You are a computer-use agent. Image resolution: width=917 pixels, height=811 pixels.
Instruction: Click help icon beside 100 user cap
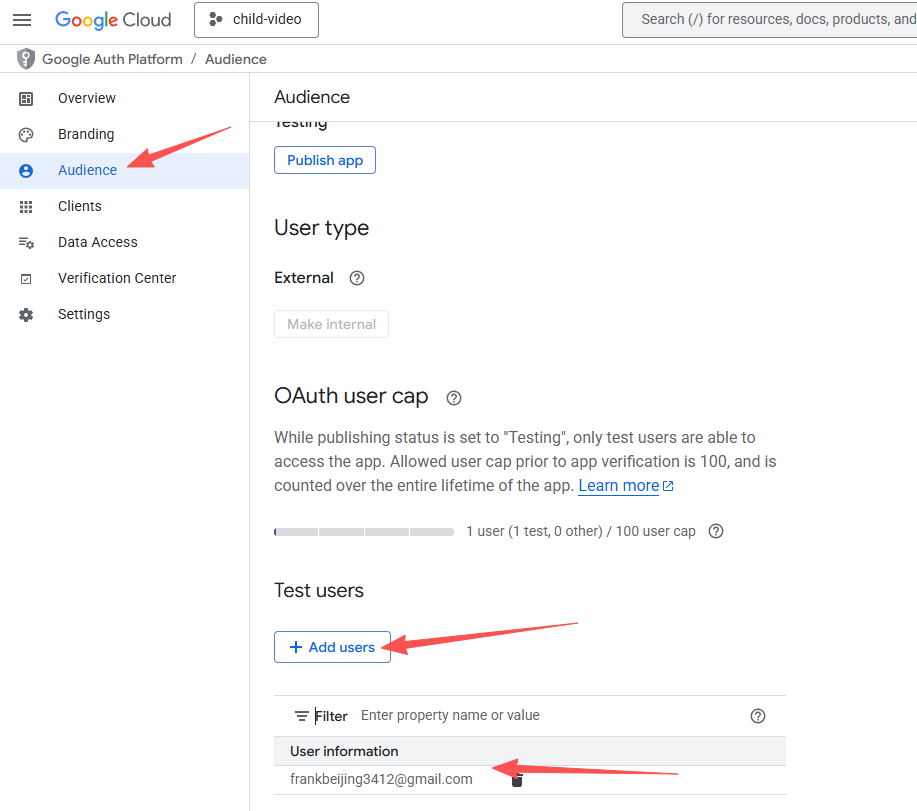tap(716, 531)
